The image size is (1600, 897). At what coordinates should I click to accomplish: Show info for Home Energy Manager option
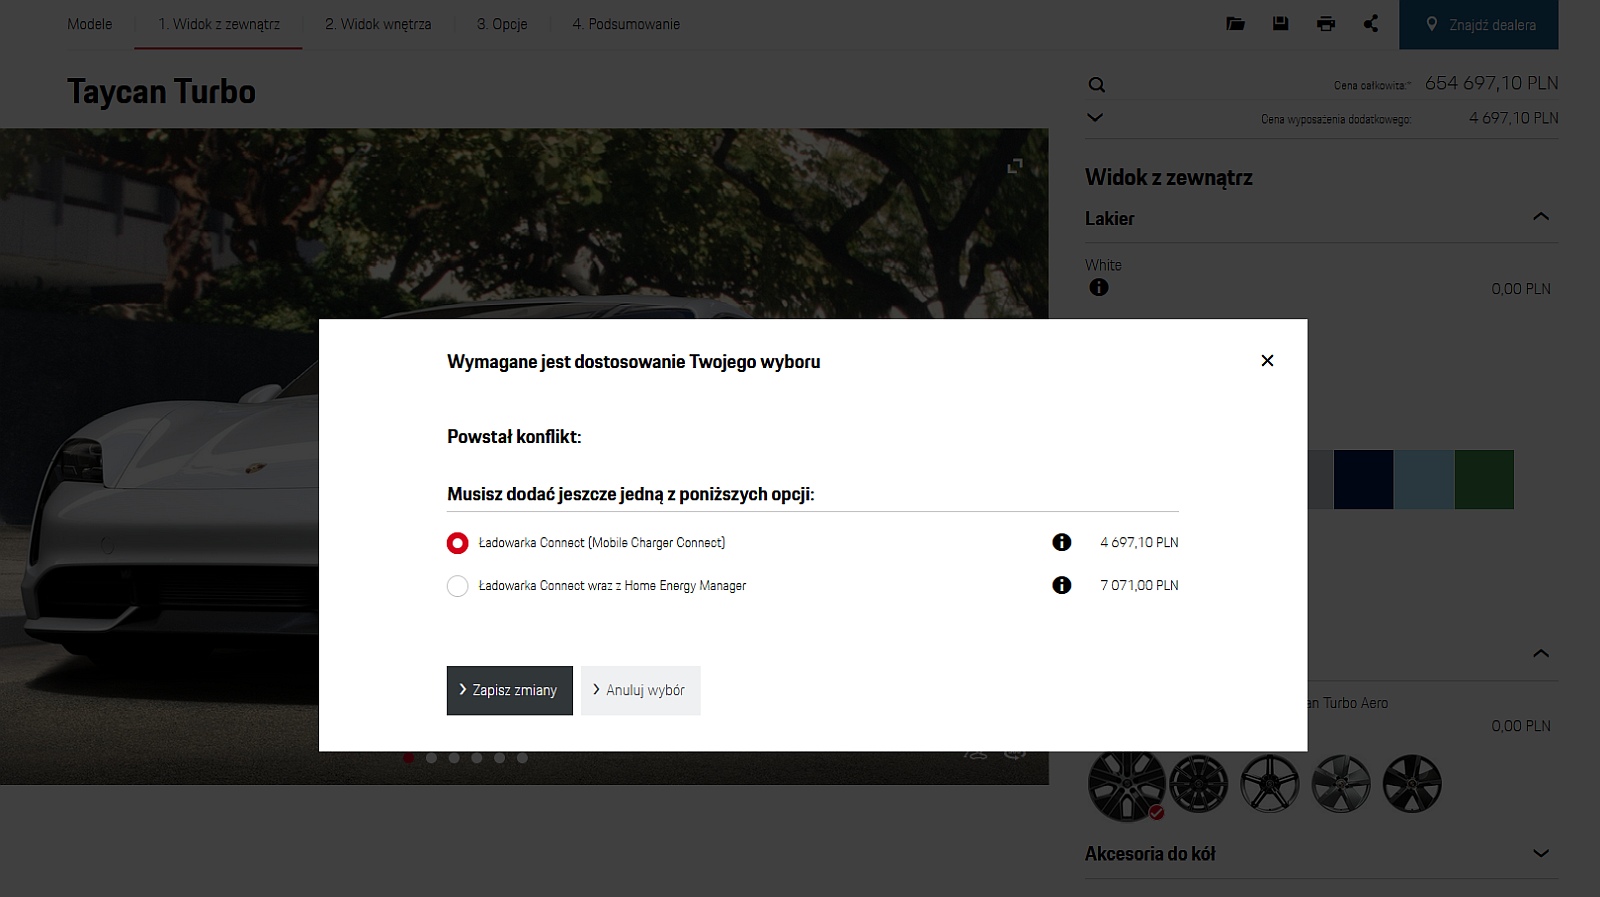click(1062, 585)
